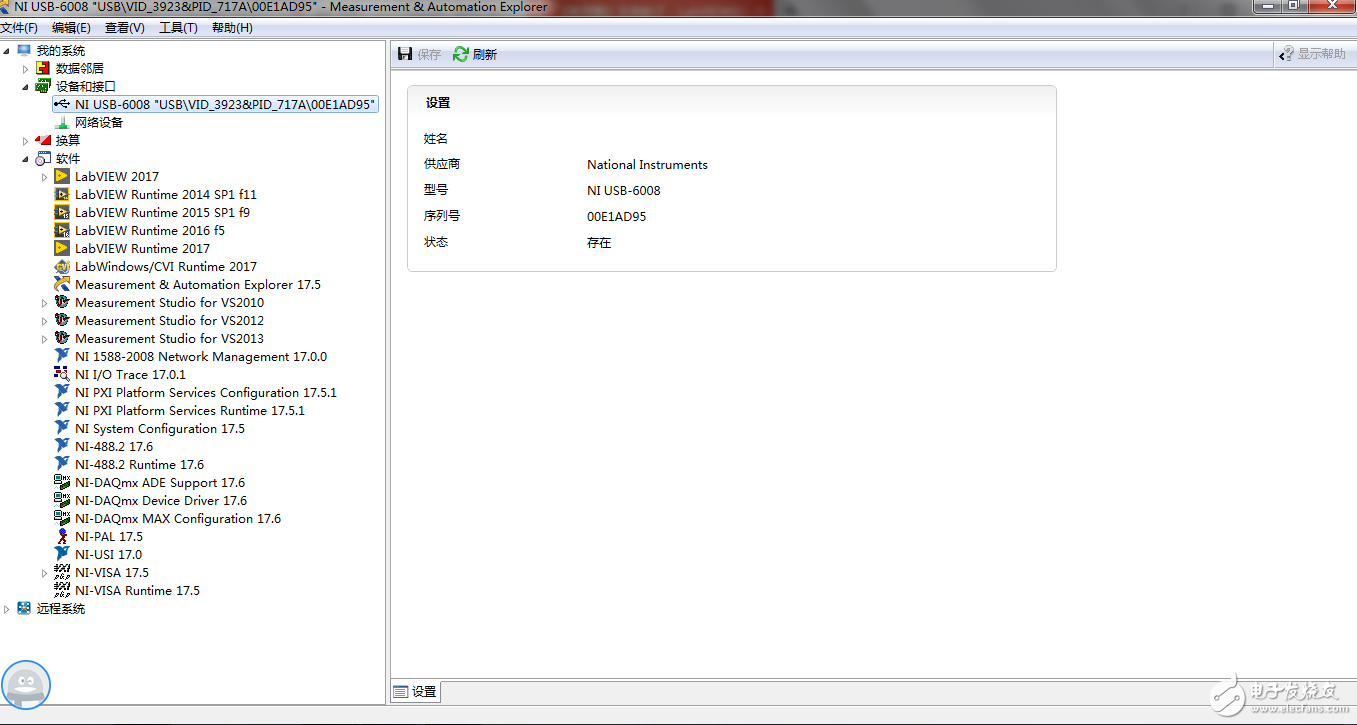Click the NI System Configuration 17.5 icon
This screenshot has height=725, width=1357.
coord(62,429)
